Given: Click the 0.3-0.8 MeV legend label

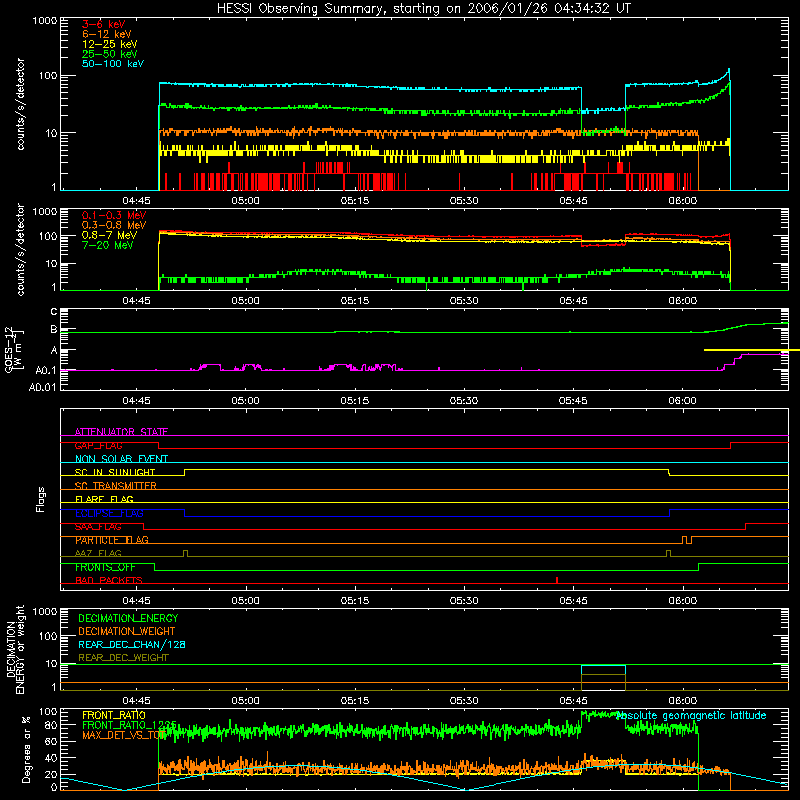Looking at the screenshot, I should pos(114,225).
